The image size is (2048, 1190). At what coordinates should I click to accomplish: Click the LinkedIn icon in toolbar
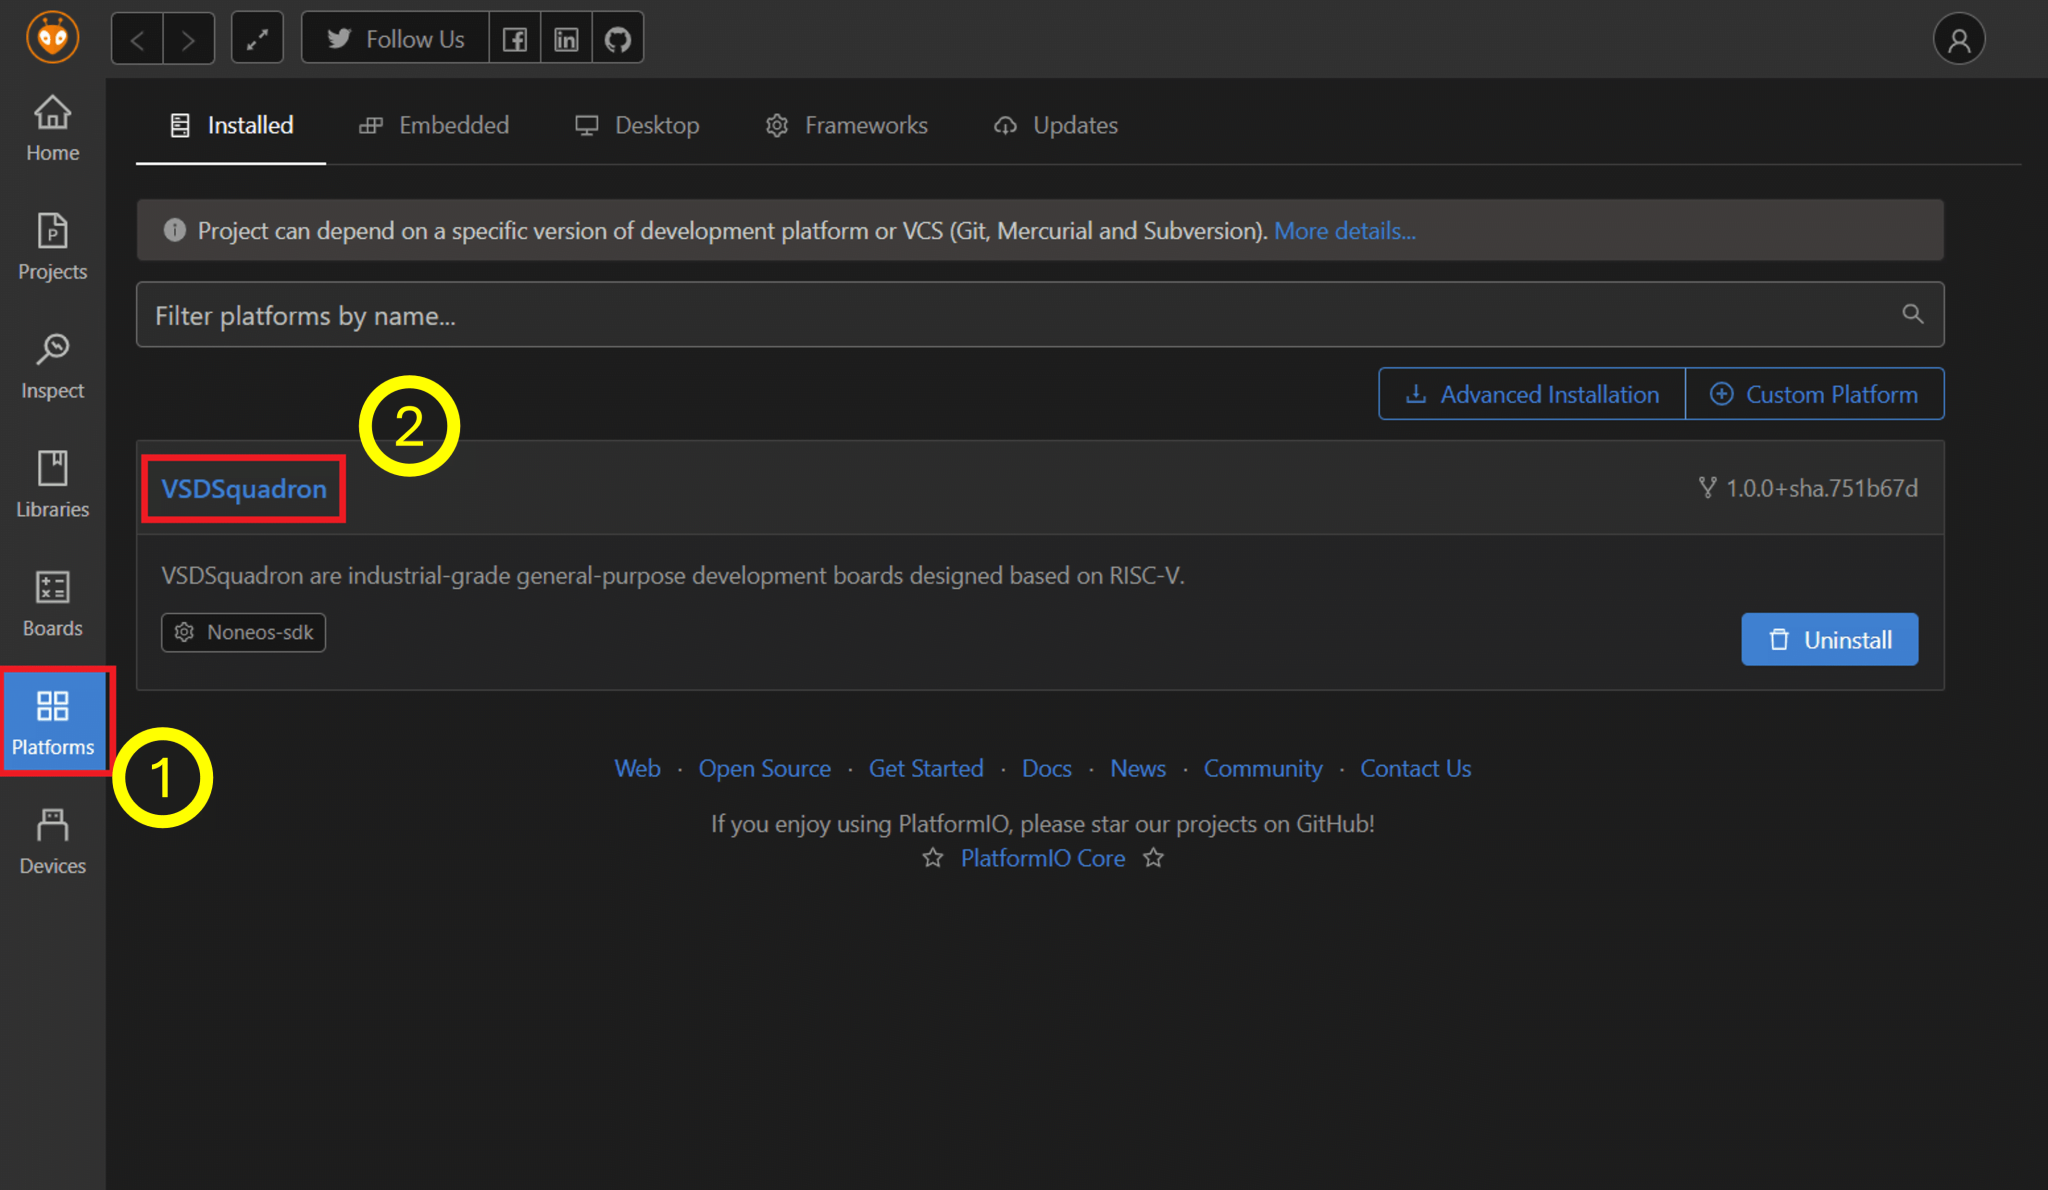pos(566,39)
